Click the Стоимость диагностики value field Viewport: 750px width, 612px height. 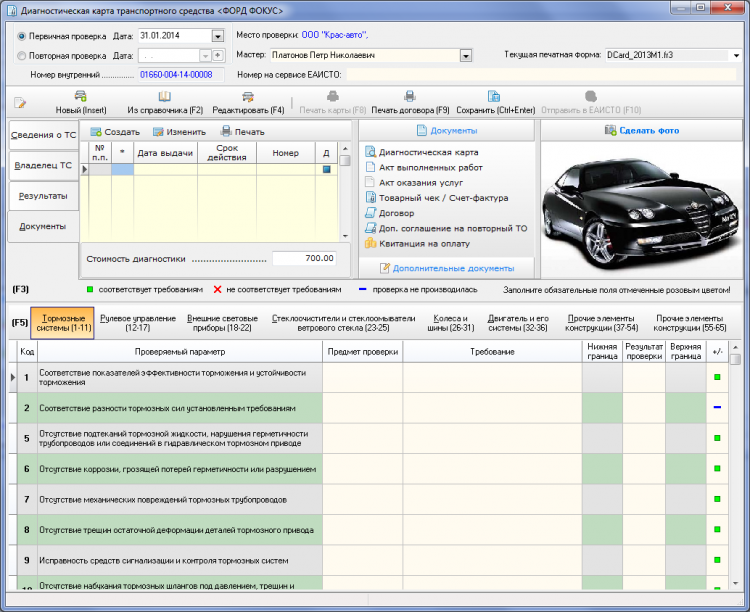pyautogui.click(x=305, y=258)
